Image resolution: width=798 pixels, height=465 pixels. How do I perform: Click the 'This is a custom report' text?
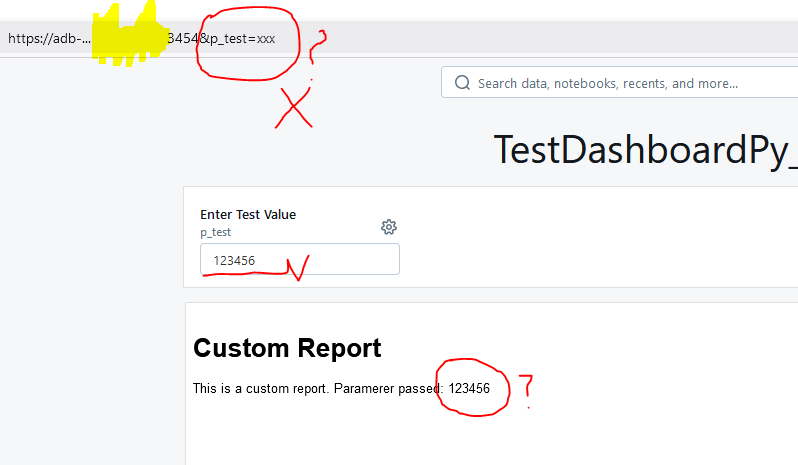pyautogui.click(x=260, y=388)
